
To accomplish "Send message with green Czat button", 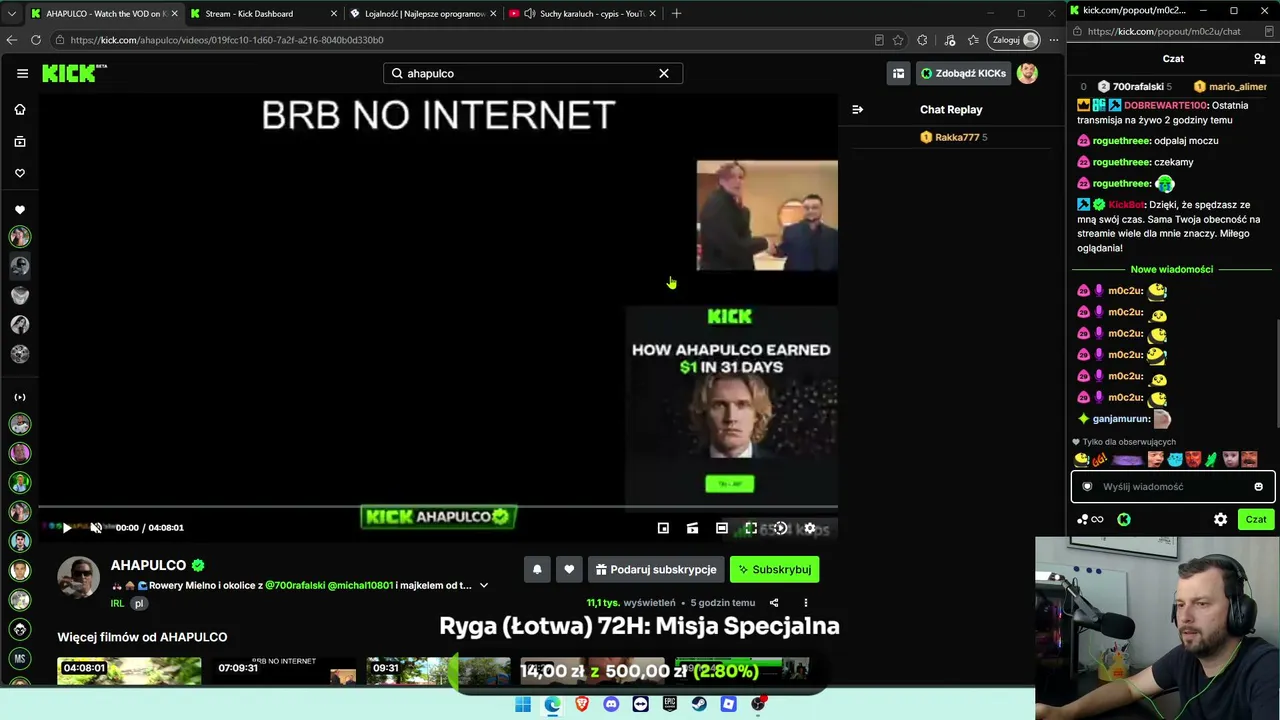I will pos(1256,520).
